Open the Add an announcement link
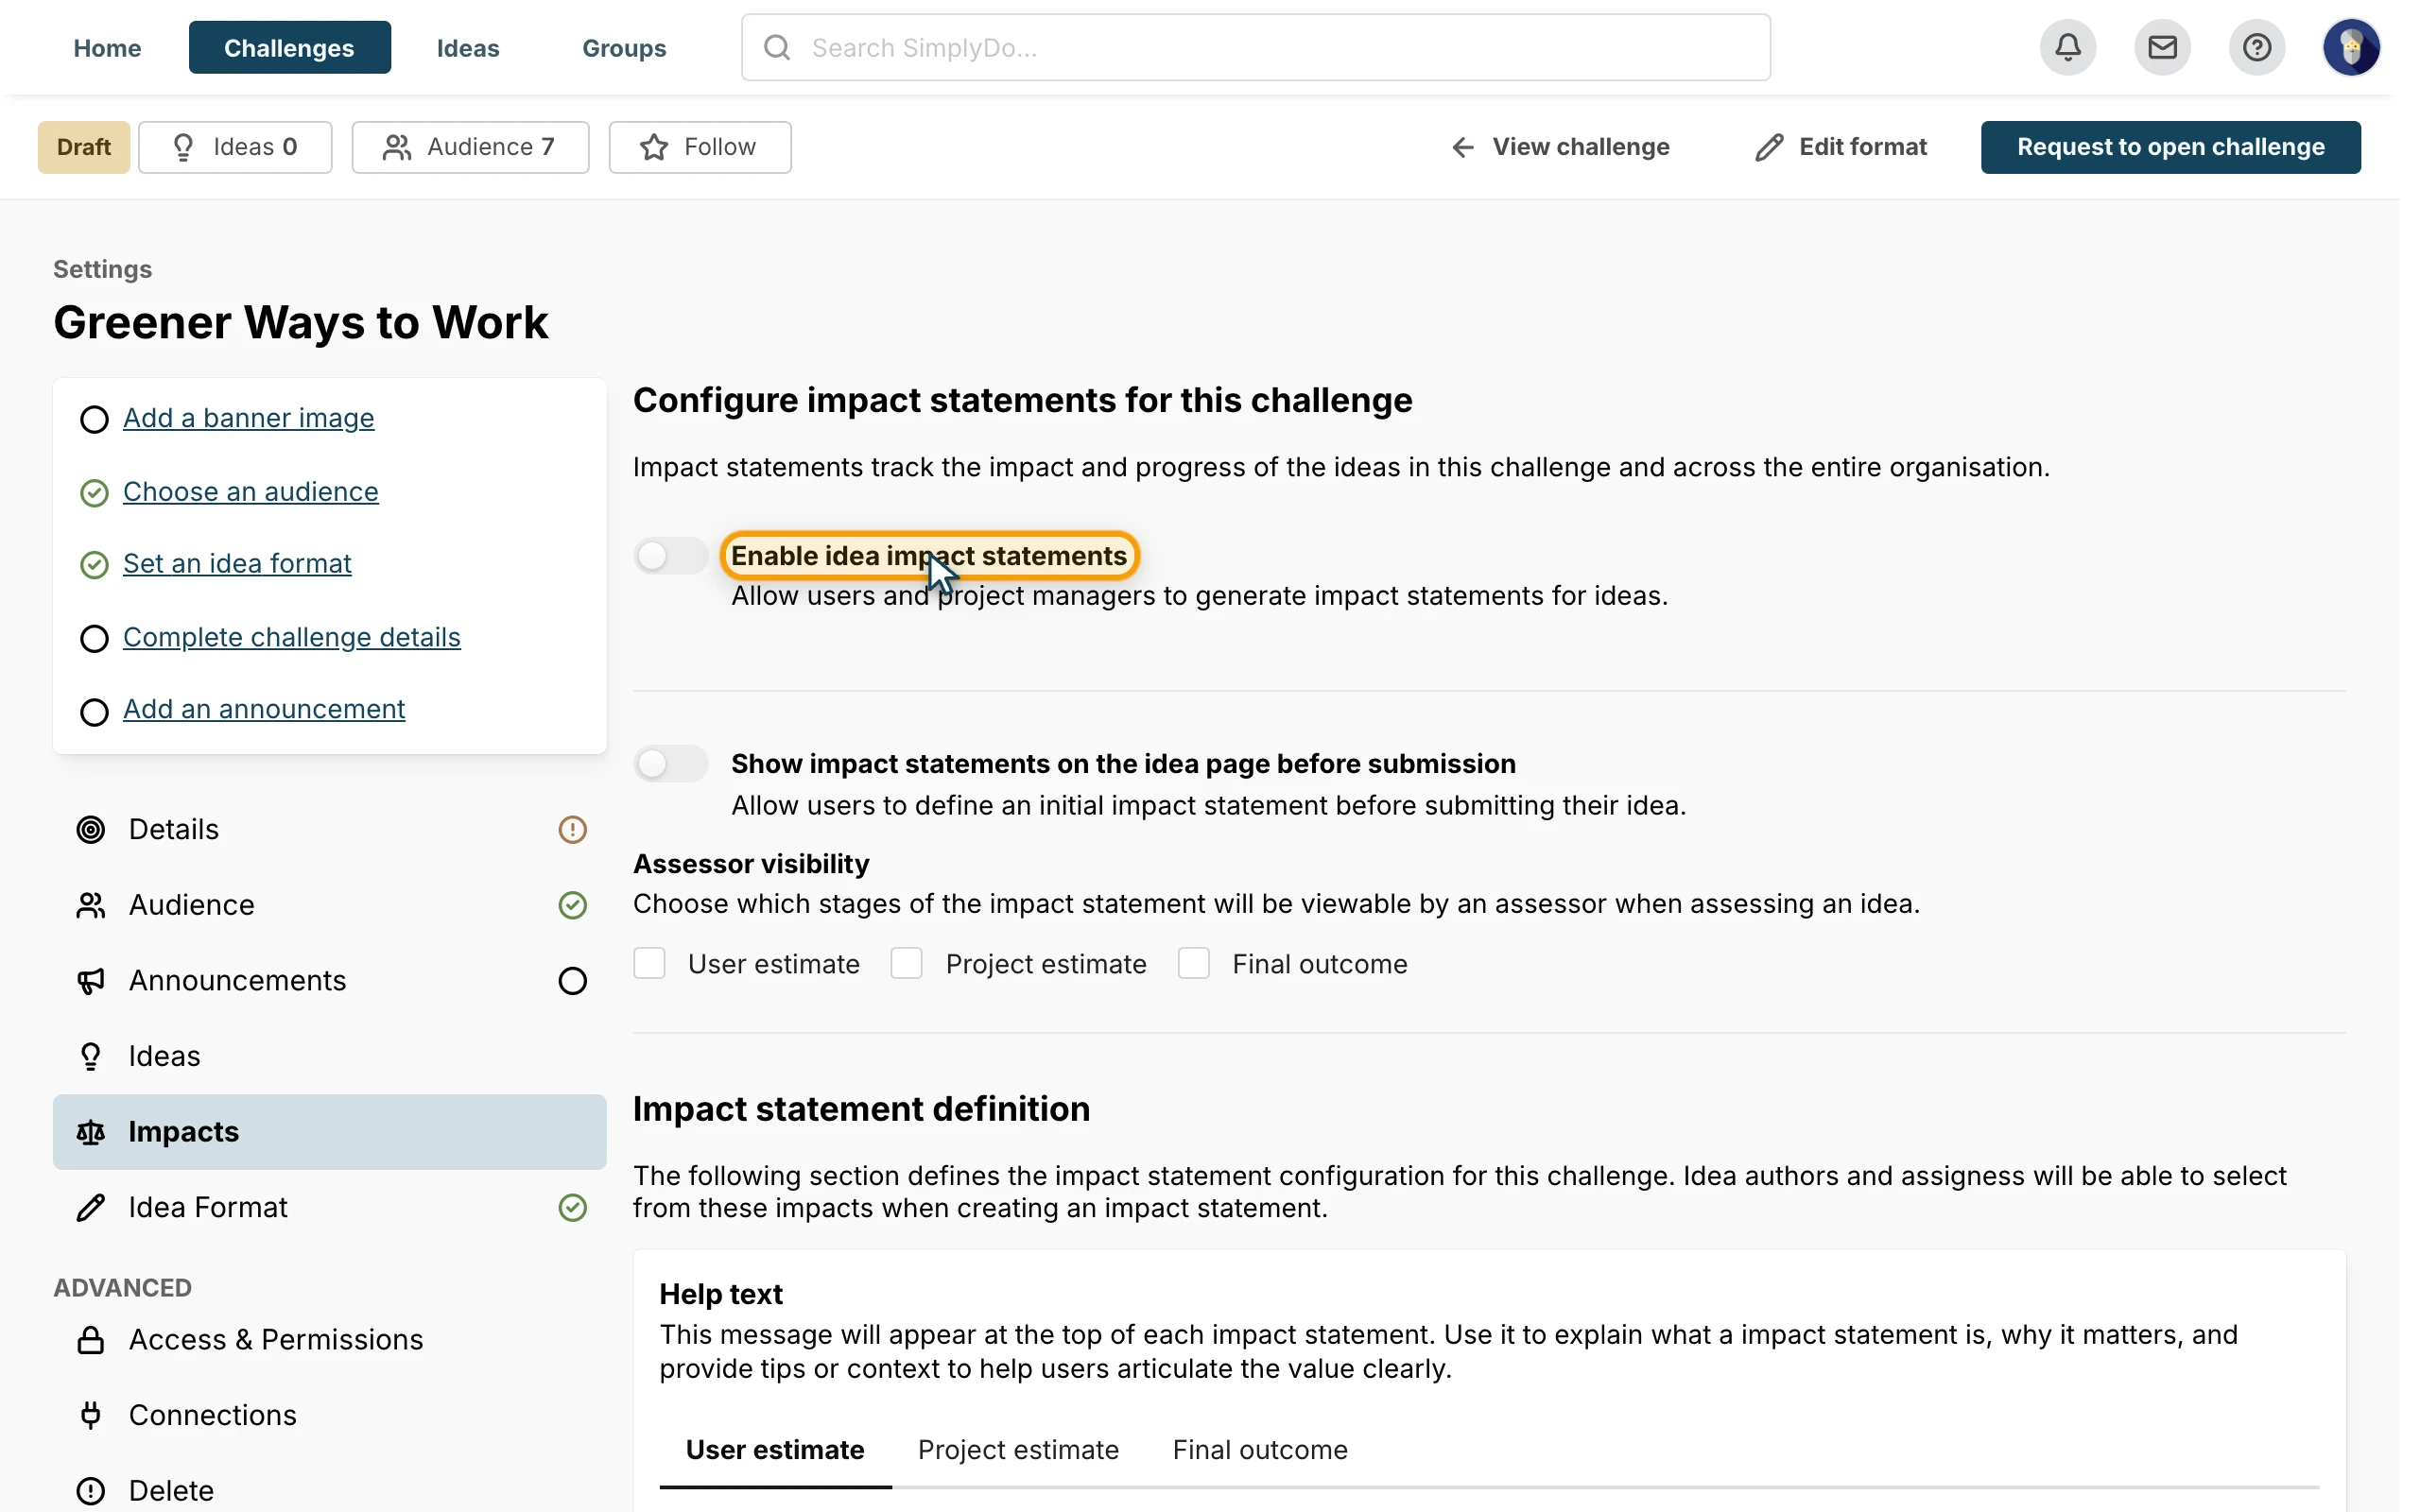Viewport: 2420px width, 1512px height. (x=264, y=709)
